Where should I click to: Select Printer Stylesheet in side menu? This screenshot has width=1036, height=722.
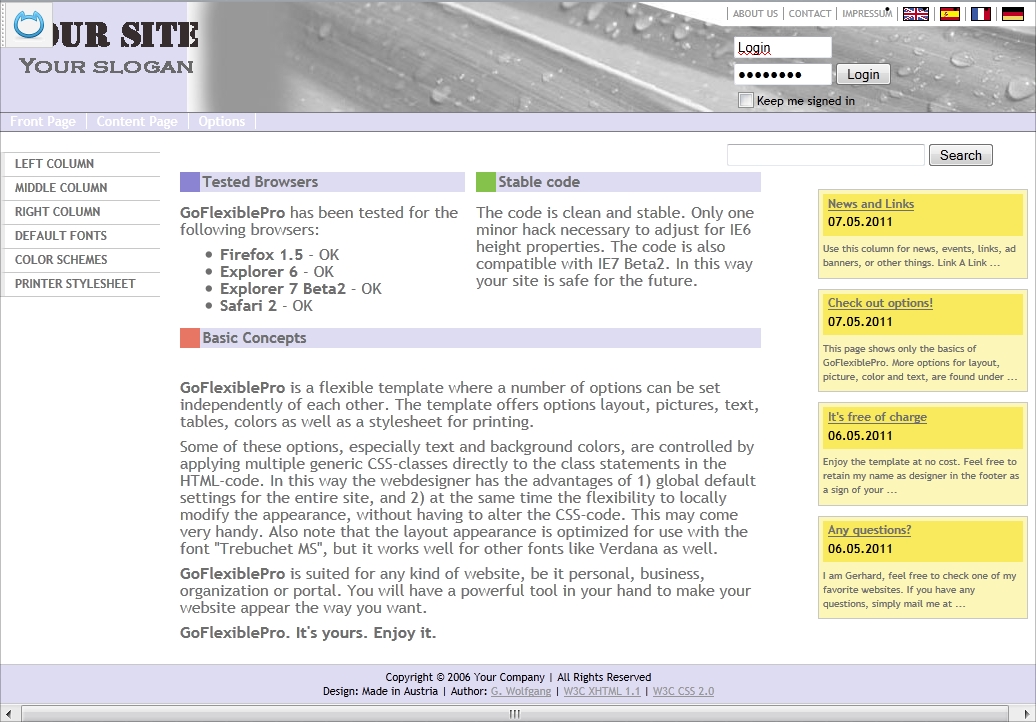(x=81, y=284)
